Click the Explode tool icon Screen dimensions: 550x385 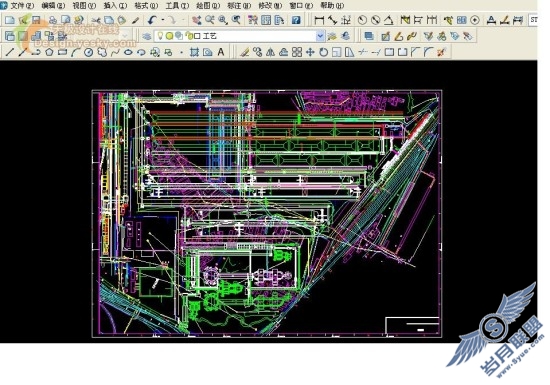[442, 53]
